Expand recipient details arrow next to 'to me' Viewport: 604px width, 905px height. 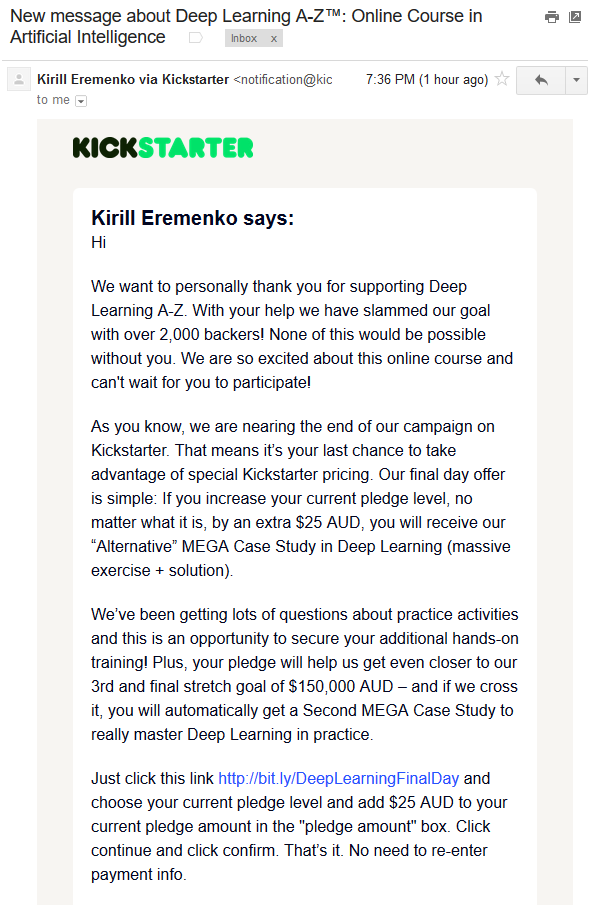(x=81, y=100)
